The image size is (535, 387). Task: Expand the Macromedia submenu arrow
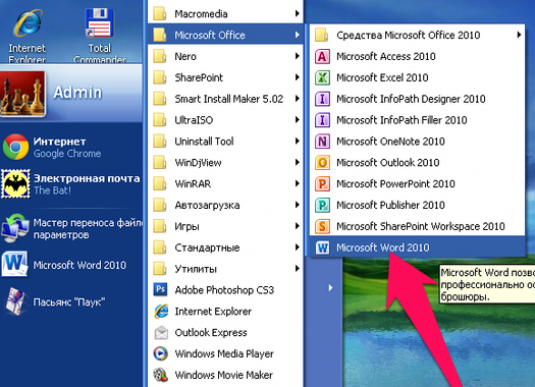point(297,13)
